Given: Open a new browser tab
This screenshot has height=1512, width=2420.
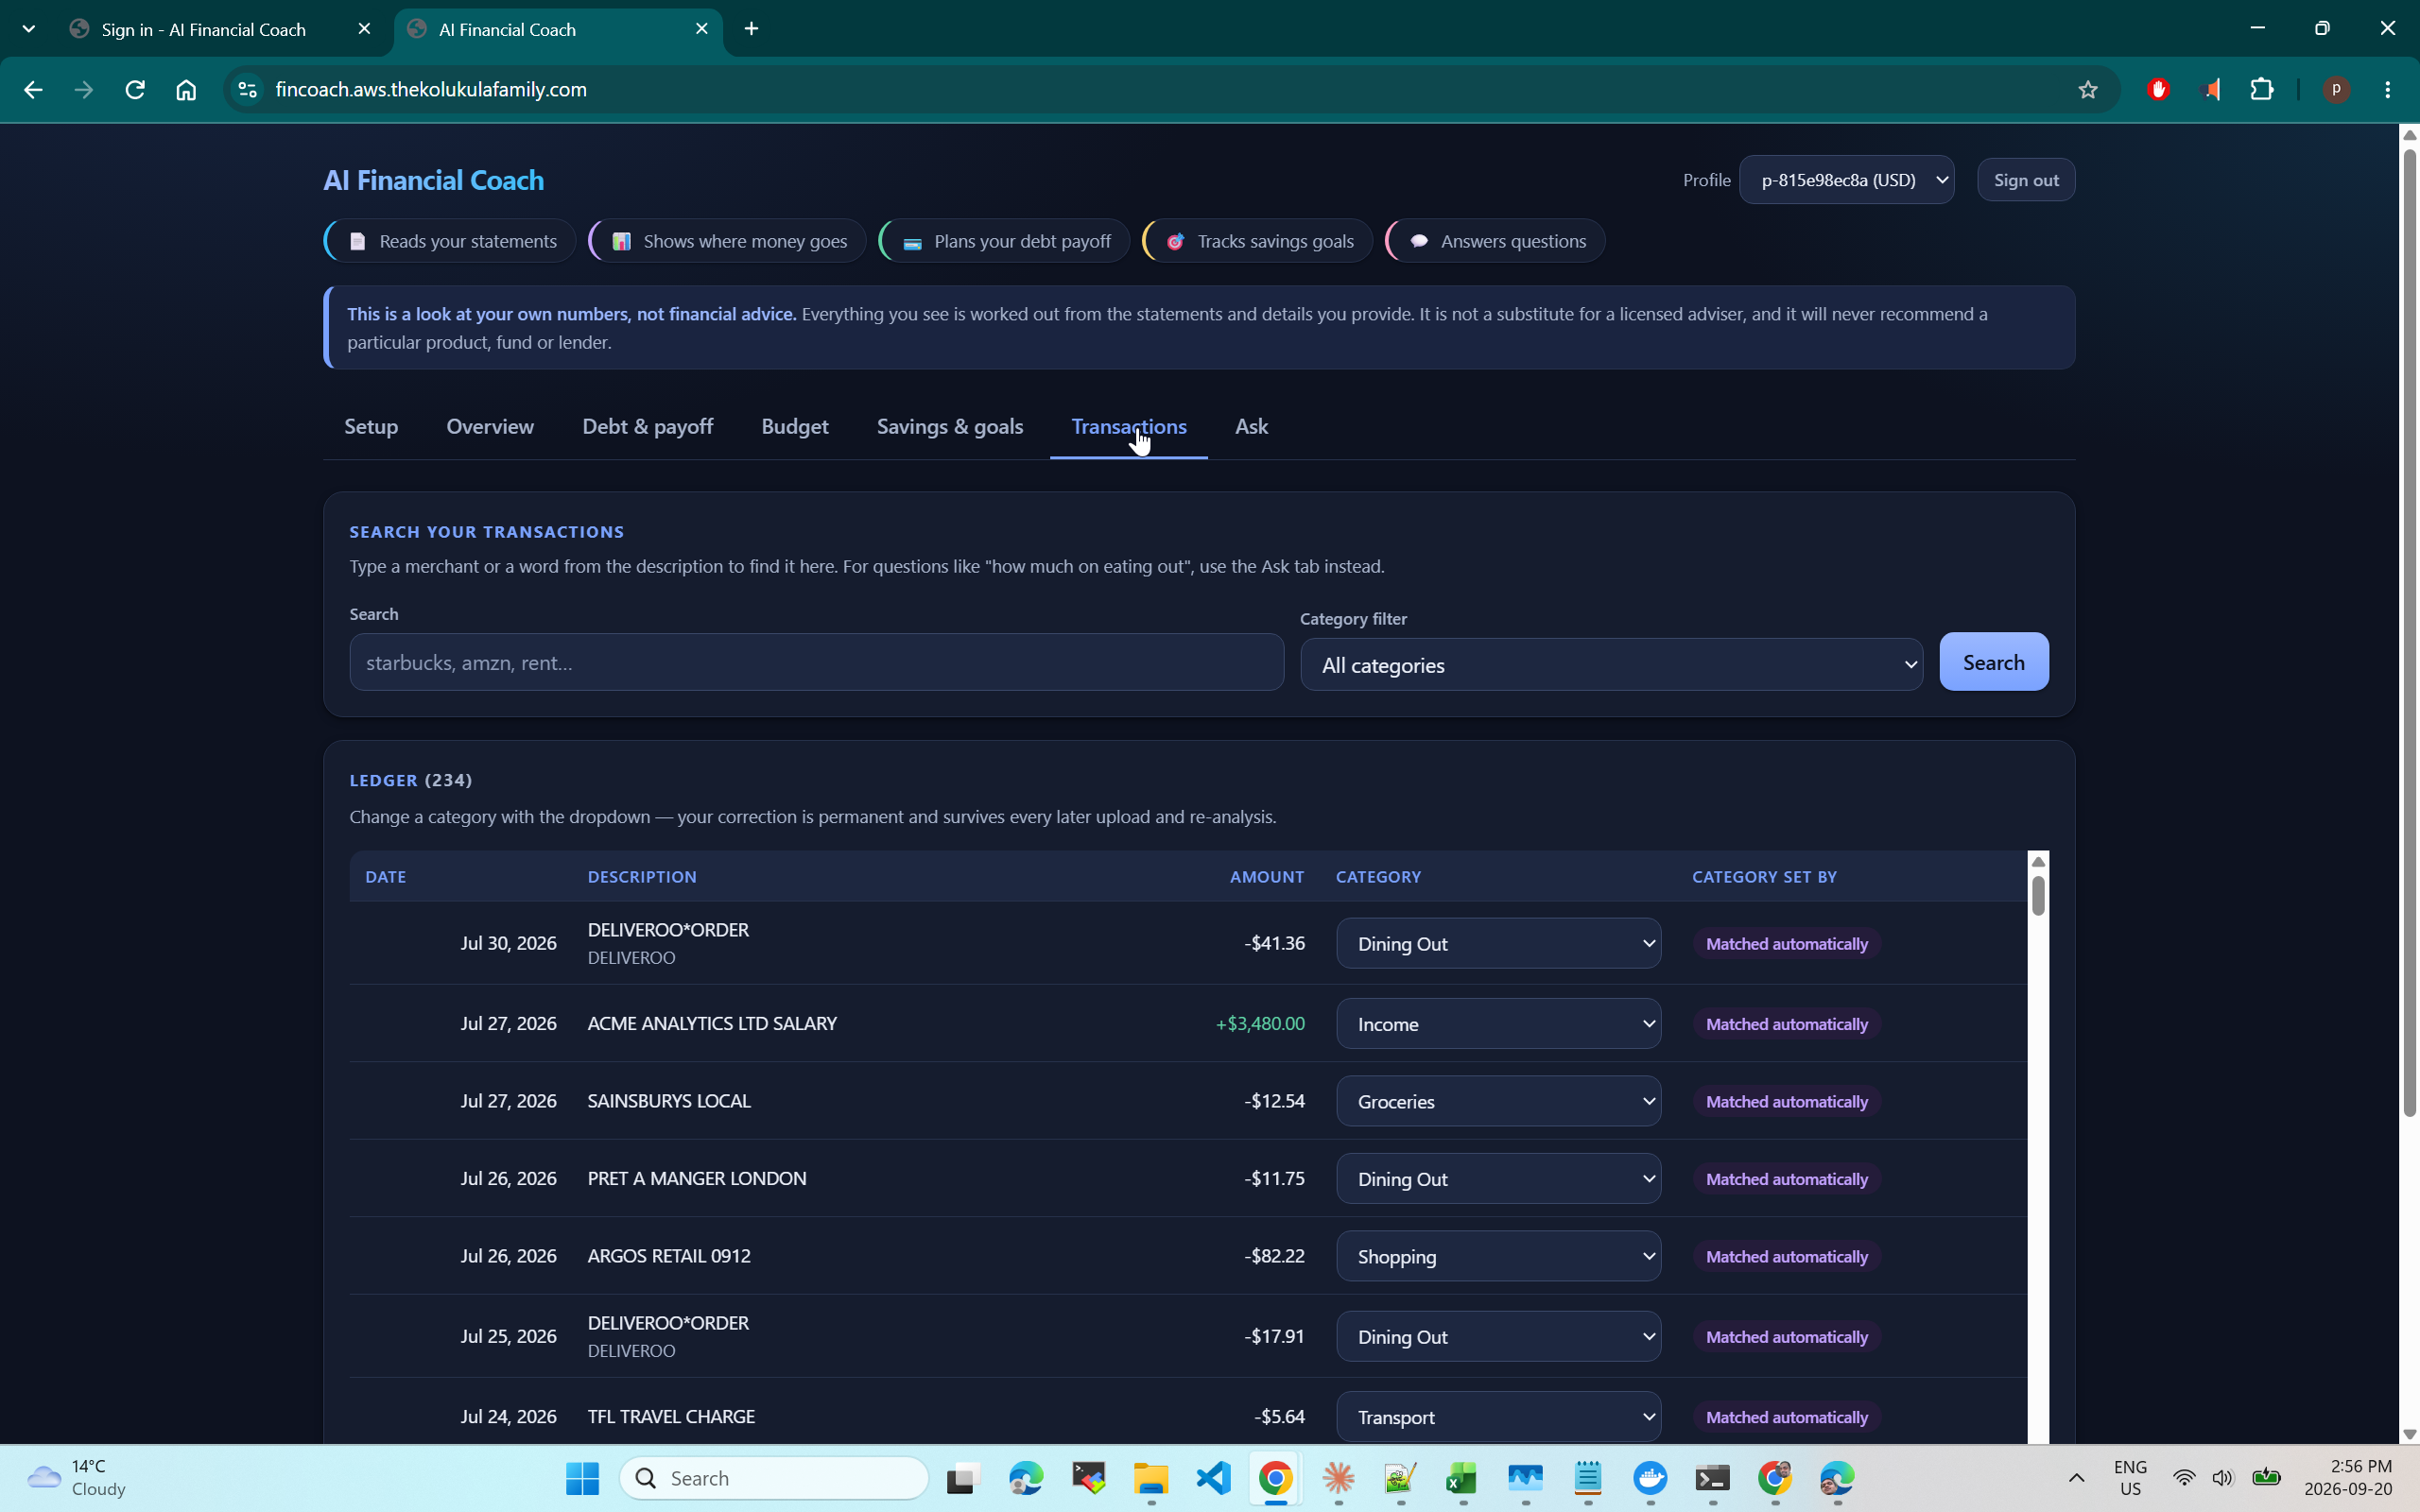Looking at the screenshot, I should [x=752, y=29].
